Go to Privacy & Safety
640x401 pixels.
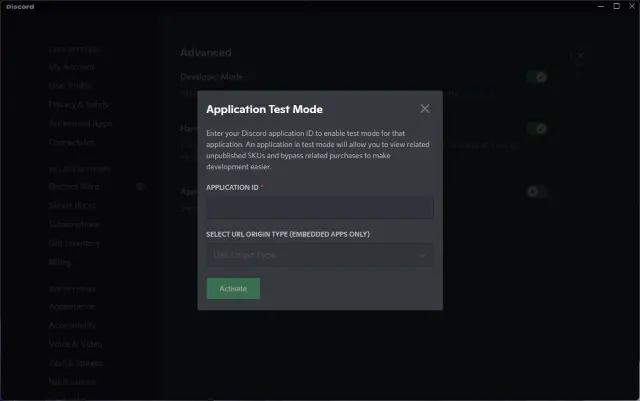tap(79, 105)
